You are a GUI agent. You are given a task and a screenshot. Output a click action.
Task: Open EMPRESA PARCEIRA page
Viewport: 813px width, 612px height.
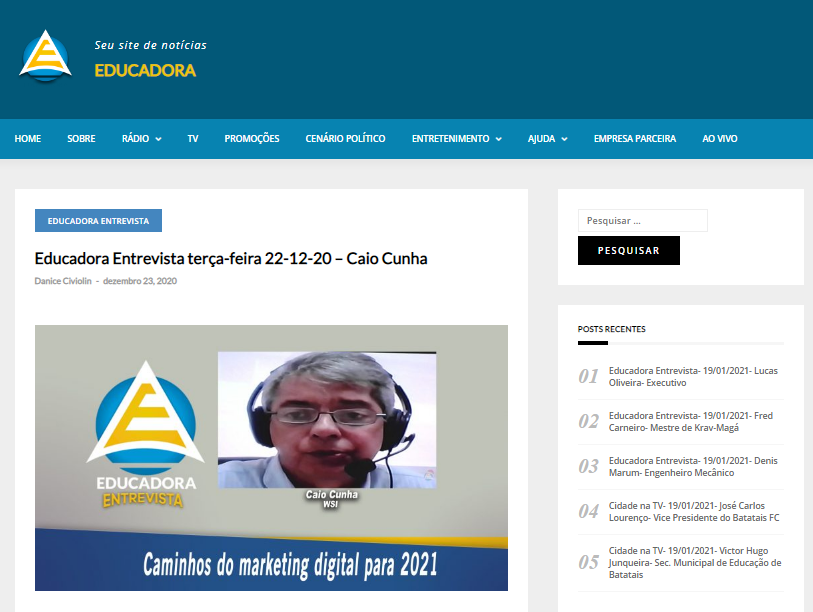(634, 139)
